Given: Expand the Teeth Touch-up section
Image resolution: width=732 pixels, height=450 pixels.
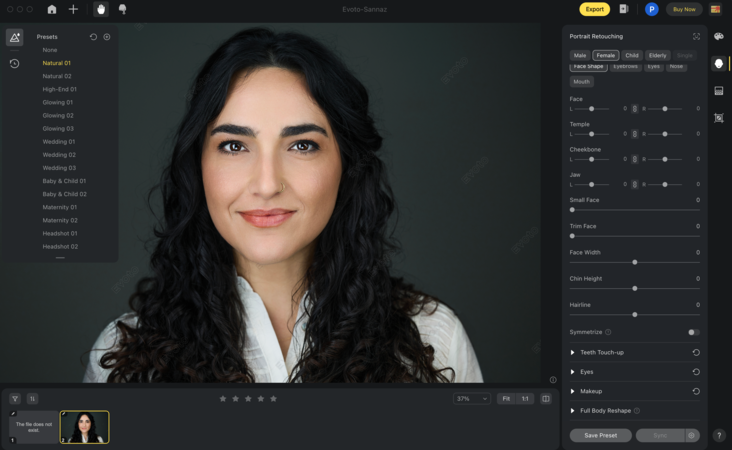Looking at the screenshot, I should point(573,352).
